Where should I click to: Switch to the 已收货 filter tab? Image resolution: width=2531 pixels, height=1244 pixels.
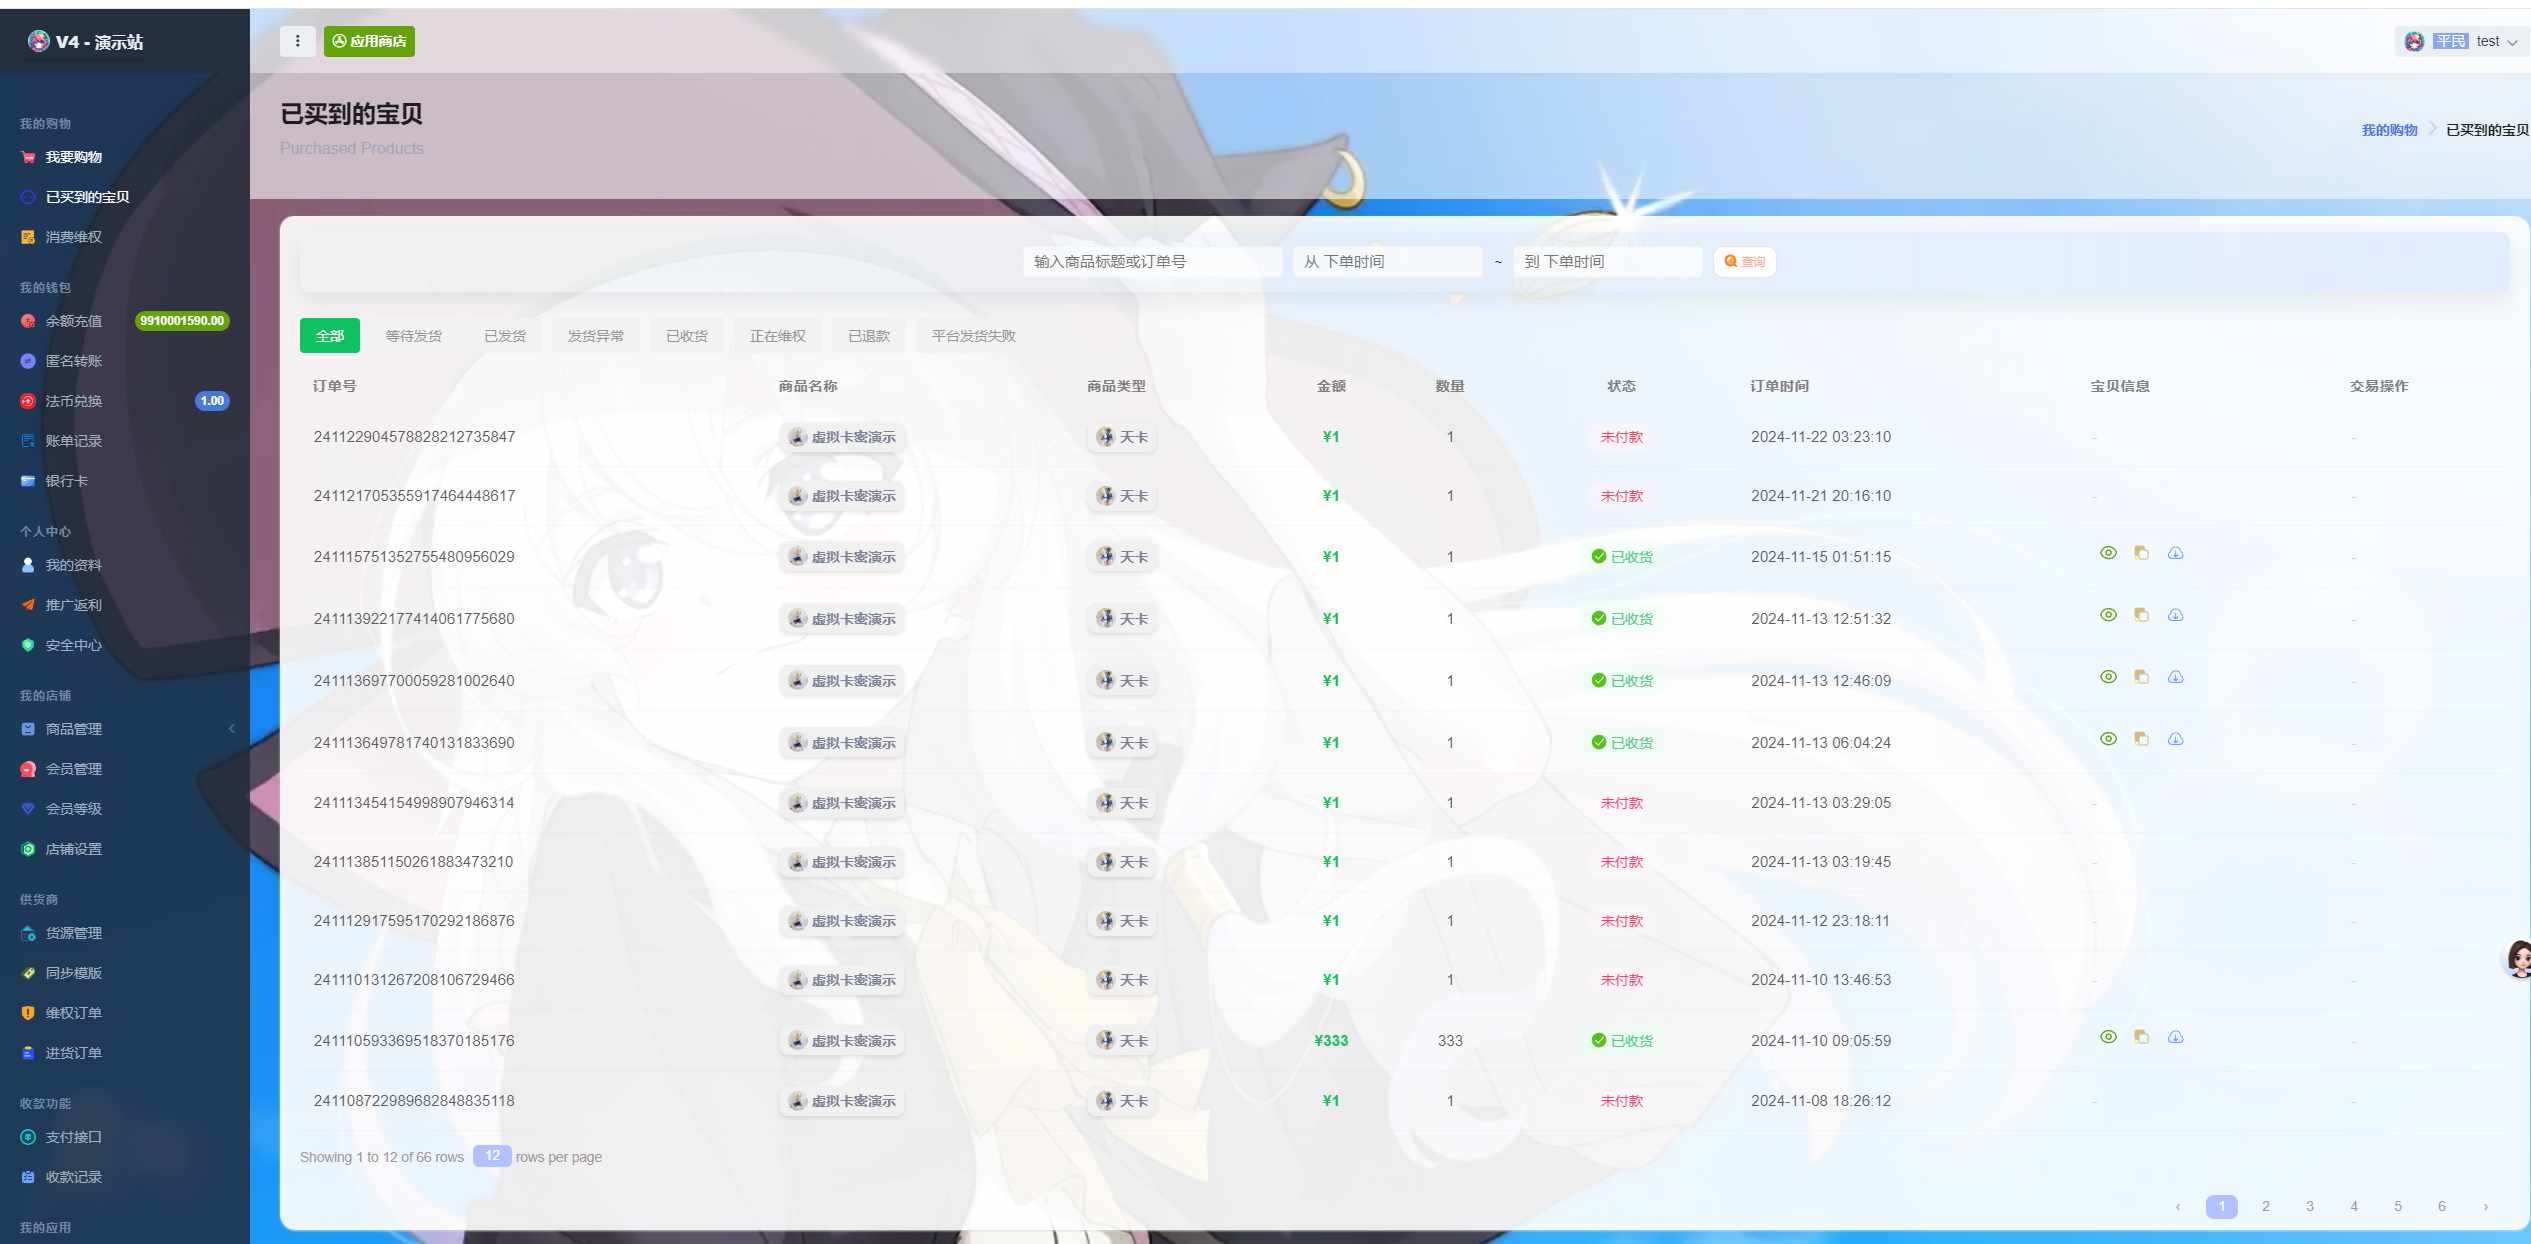tap(686, 335)
